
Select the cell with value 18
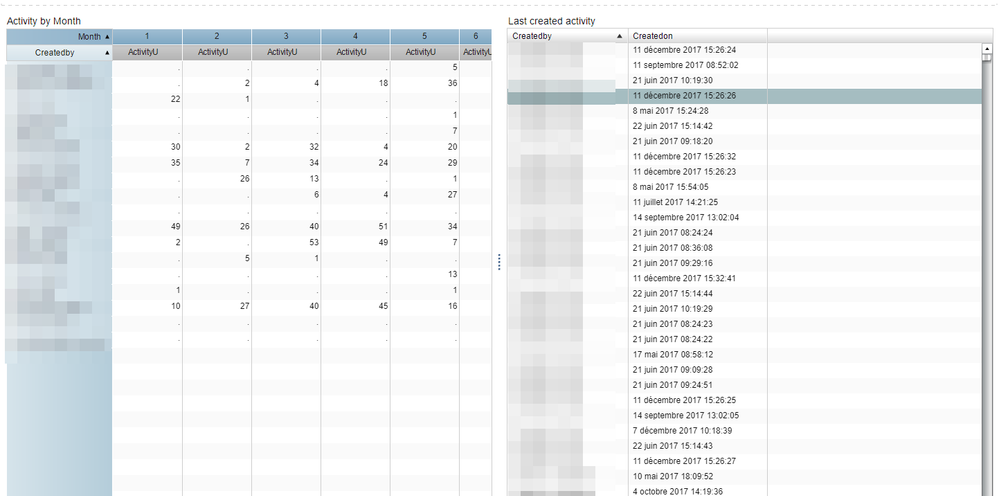(x=356, y=83)
